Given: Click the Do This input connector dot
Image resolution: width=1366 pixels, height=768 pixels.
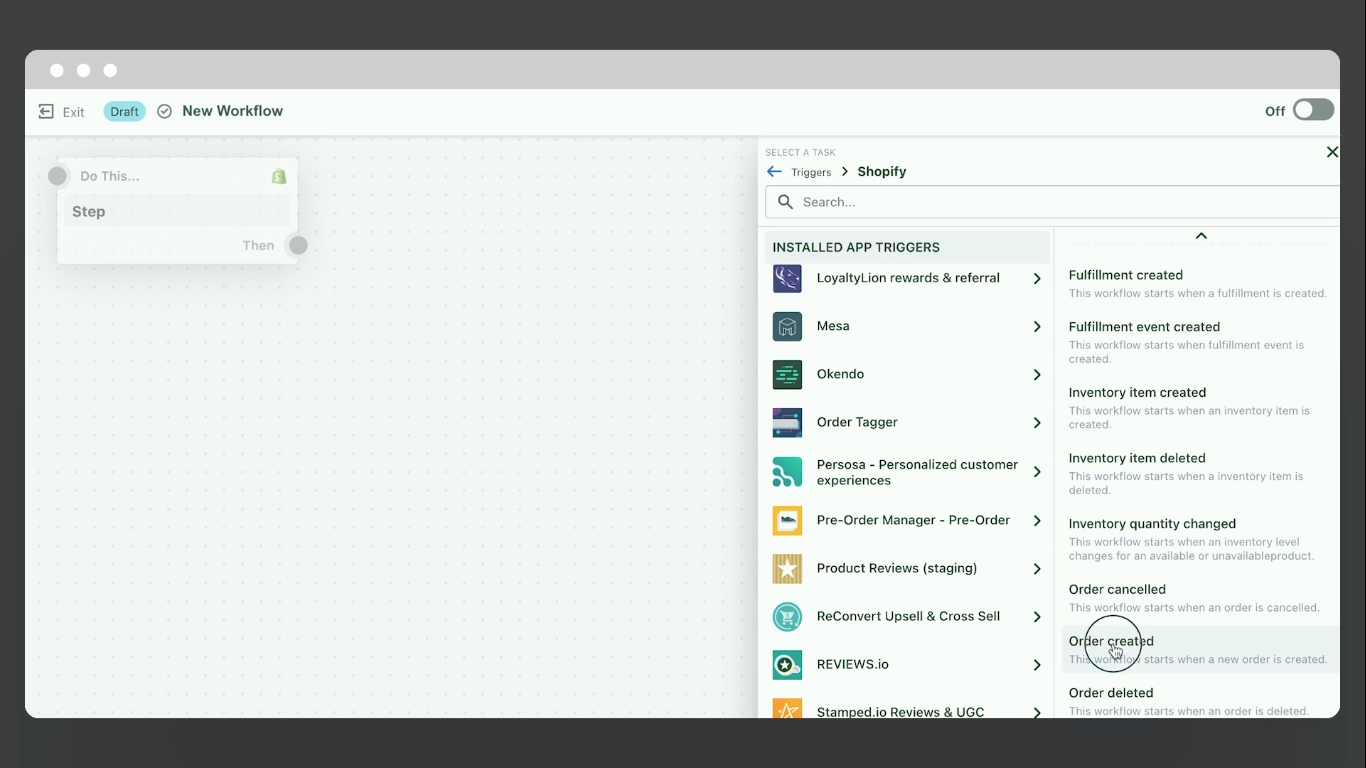Looking at the screenshot, I should [57, 176].
